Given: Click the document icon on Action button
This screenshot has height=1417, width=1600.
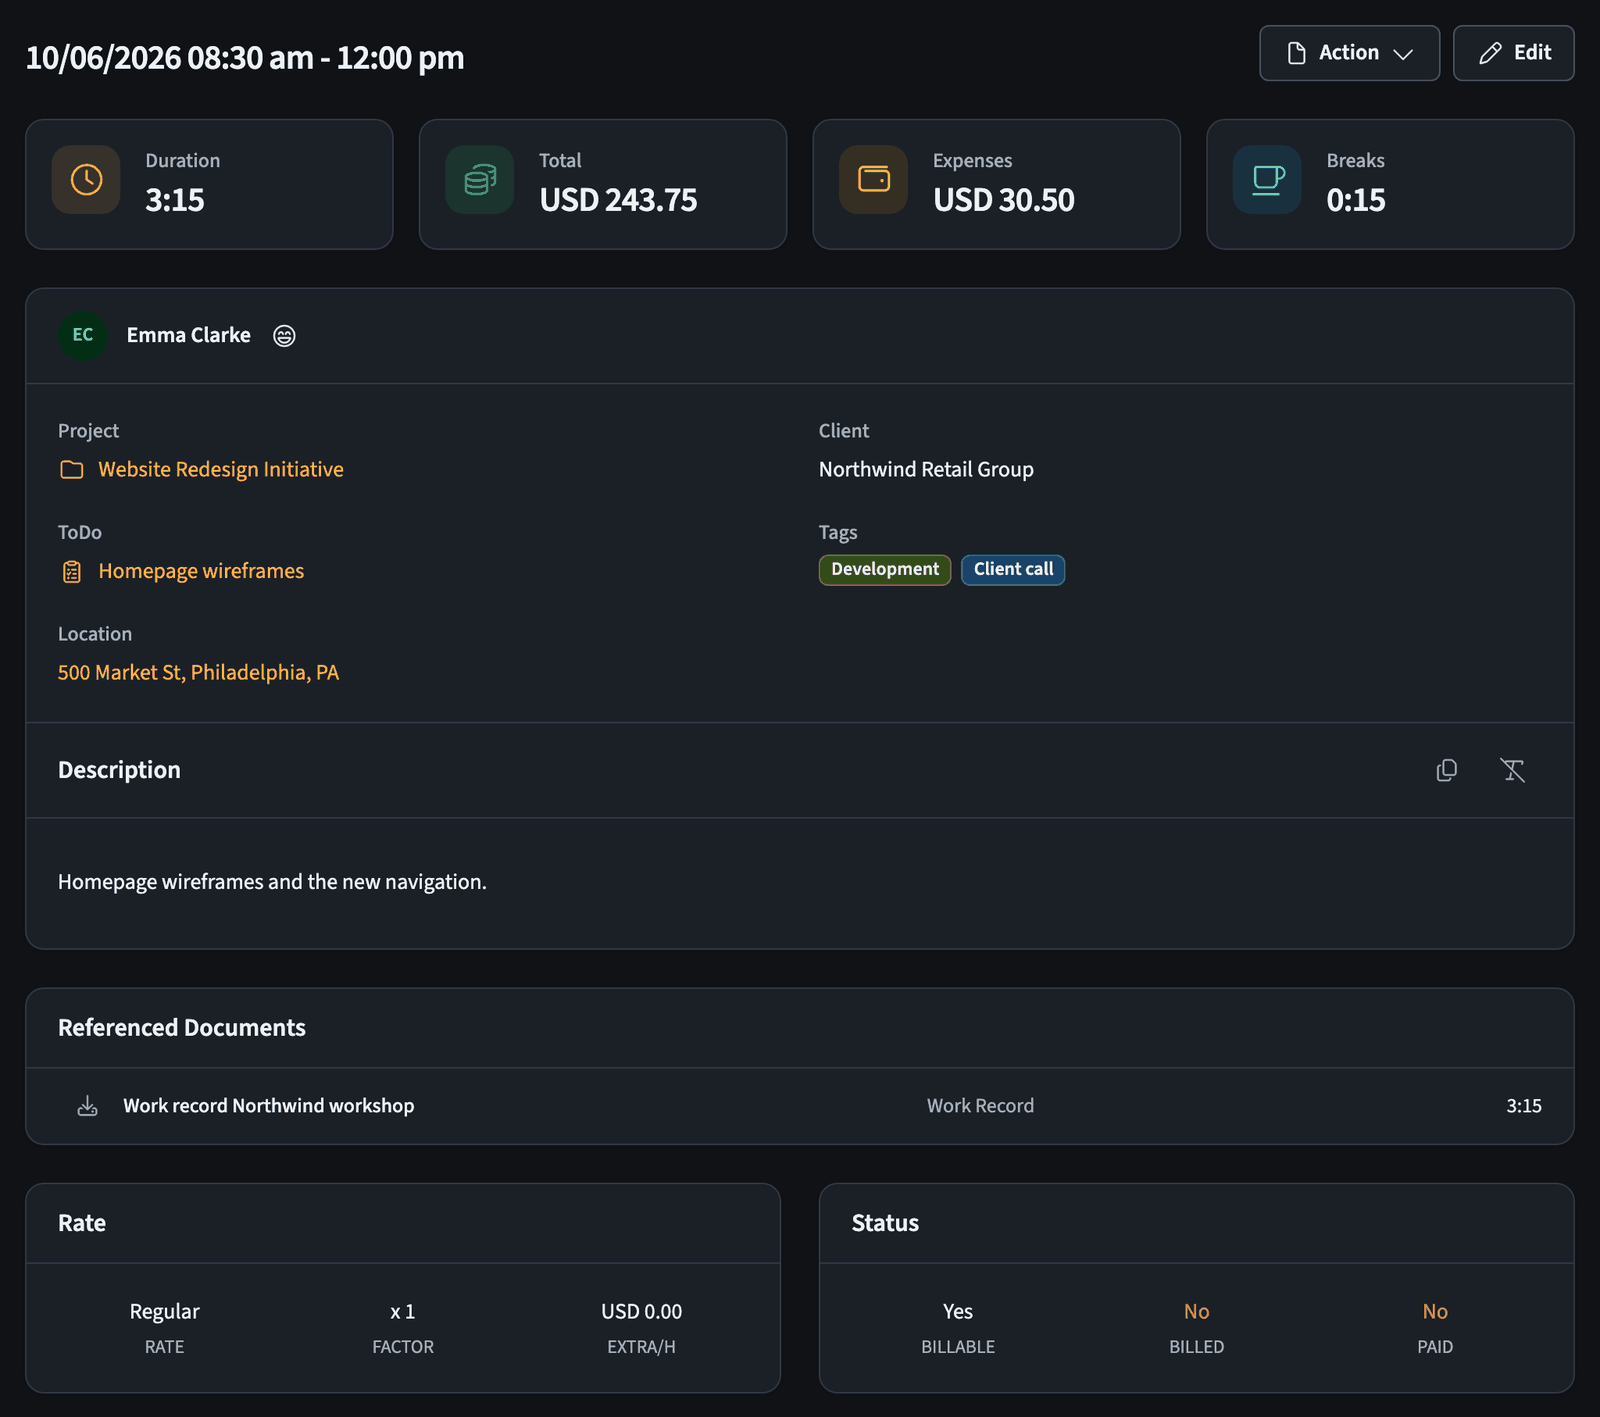Looking at the screenshot, I should pos(1296,53).
